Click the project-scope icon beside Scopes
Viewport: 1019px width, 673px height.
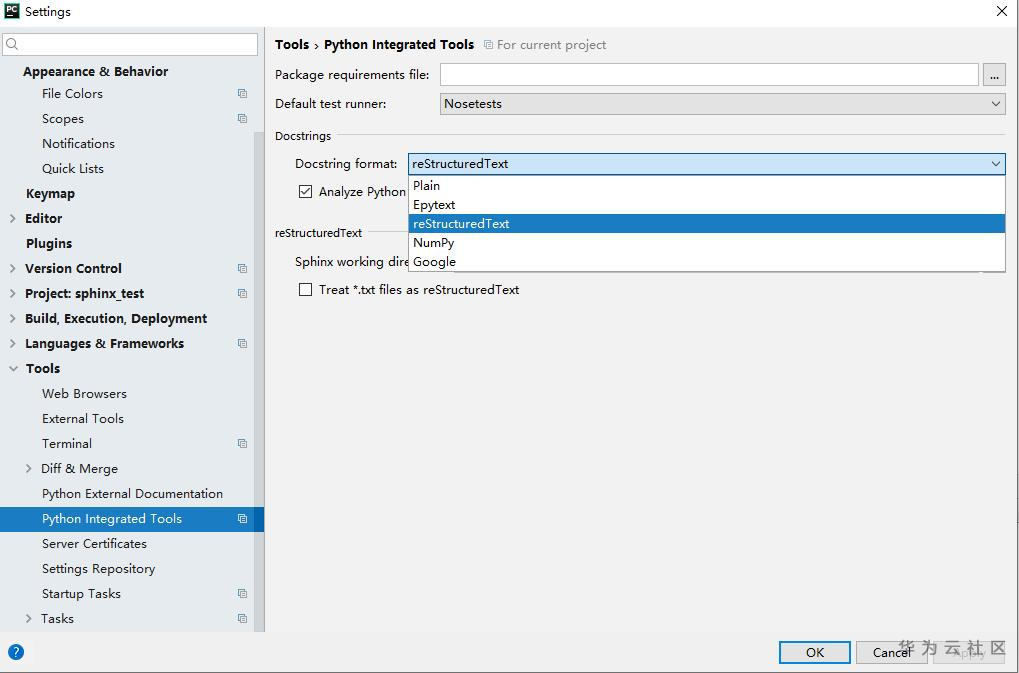(x=242, y=119)
